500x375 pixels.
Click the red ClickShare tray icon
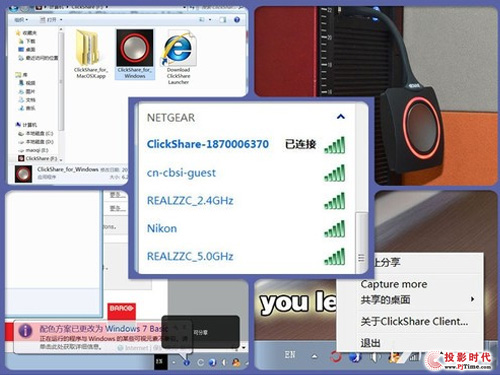coord(336,357)
